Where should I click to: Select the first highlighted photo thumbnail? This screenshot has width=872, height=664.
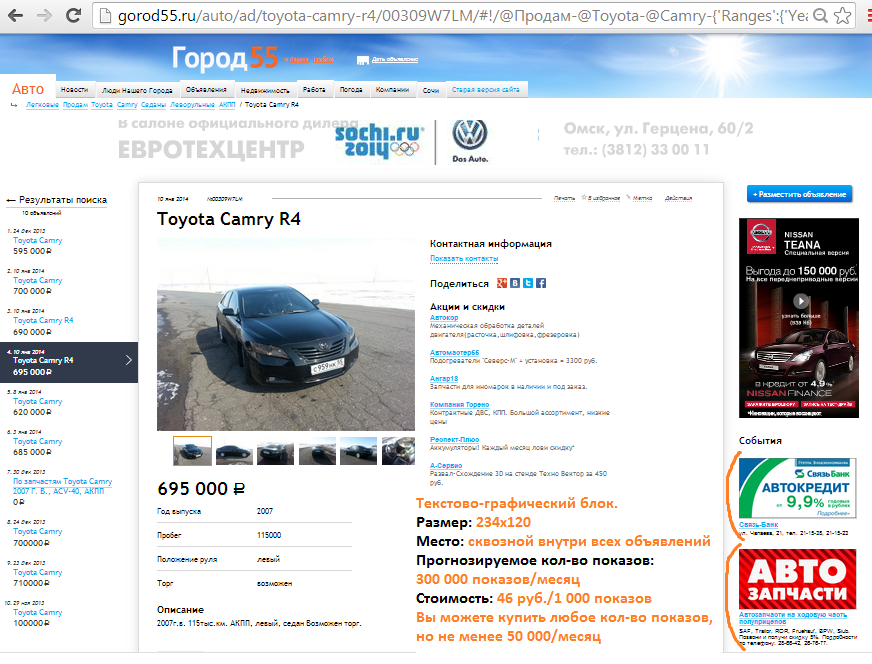[x=192, y=450]
